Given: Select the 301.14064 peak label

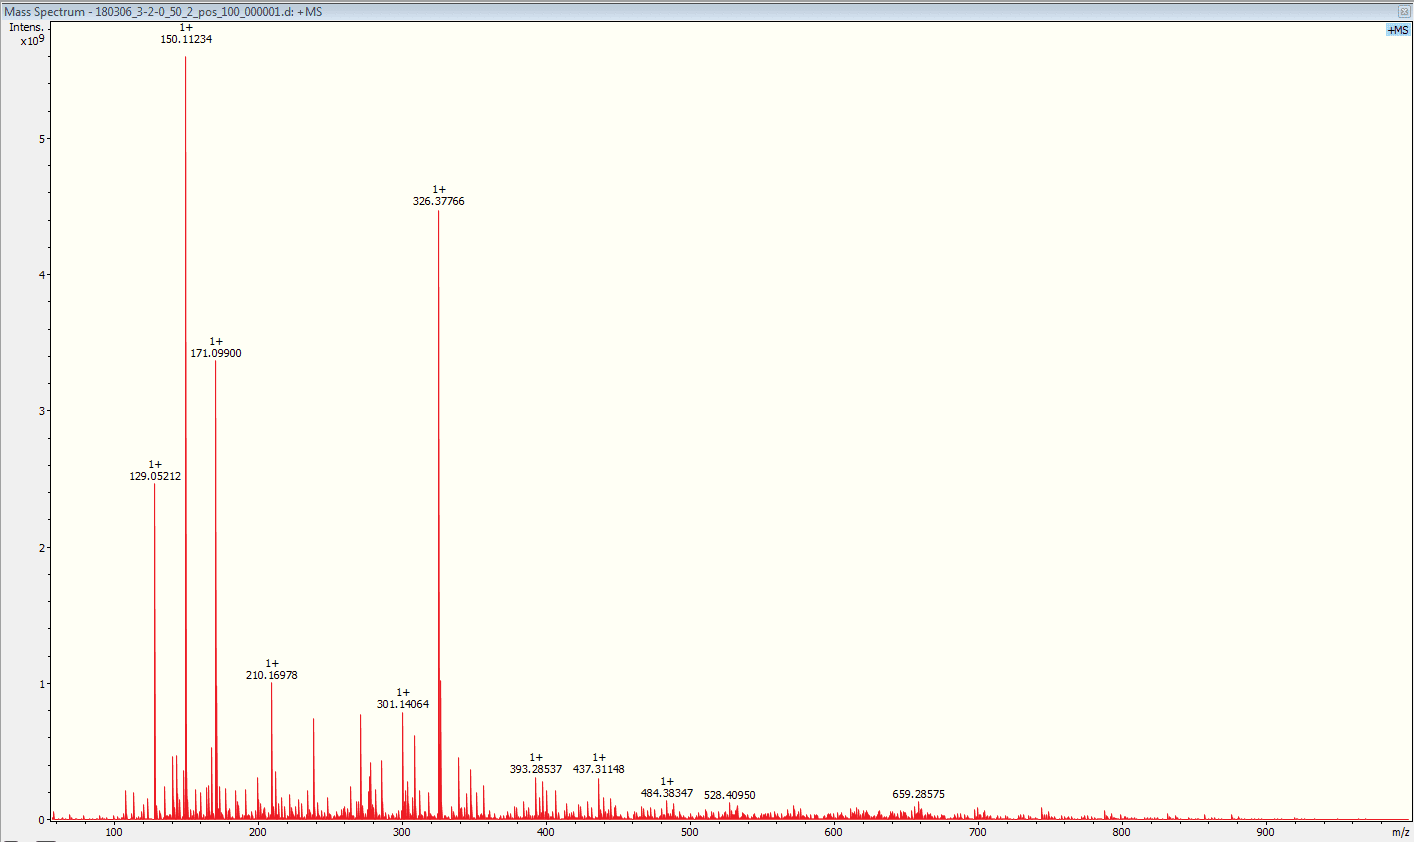Looking at the screenshot, I should 403,704.
